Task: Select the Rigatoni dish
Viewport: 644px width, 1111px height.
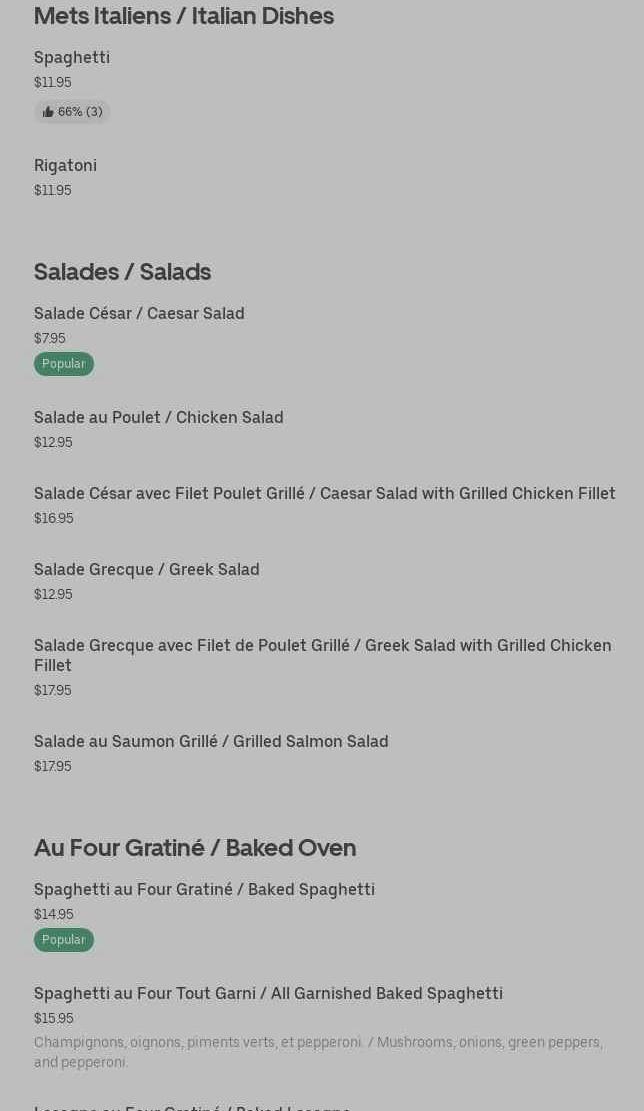Action: click(x=65, y=165)
